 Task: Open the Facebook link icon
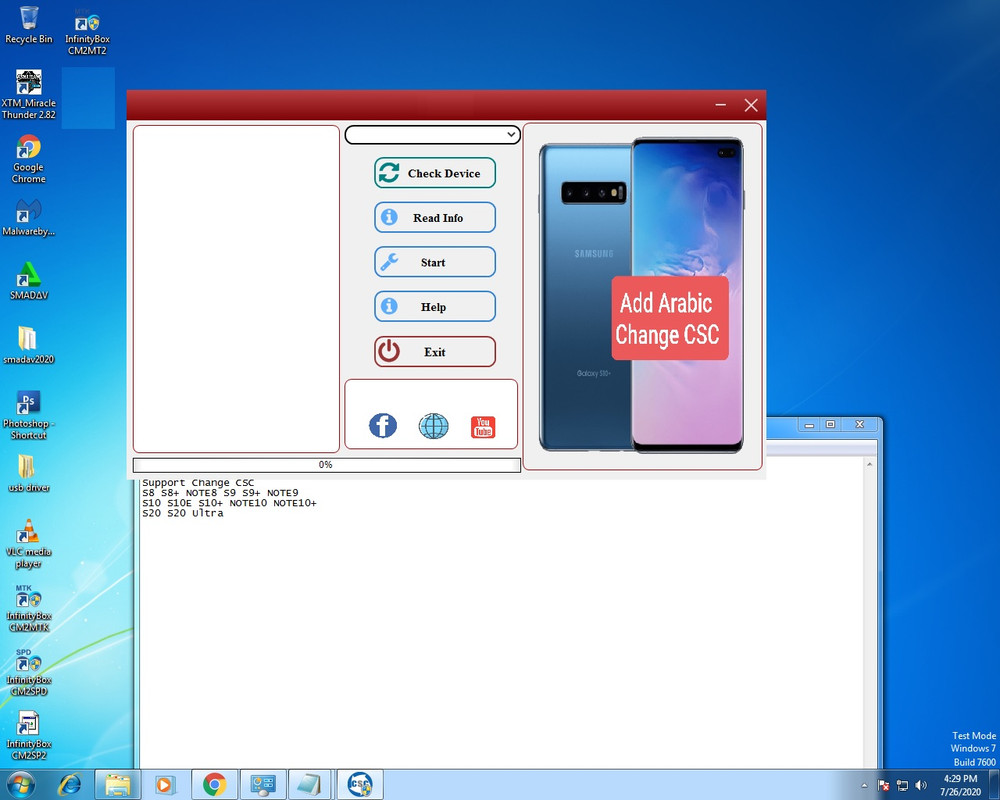(x=383, y=426)
